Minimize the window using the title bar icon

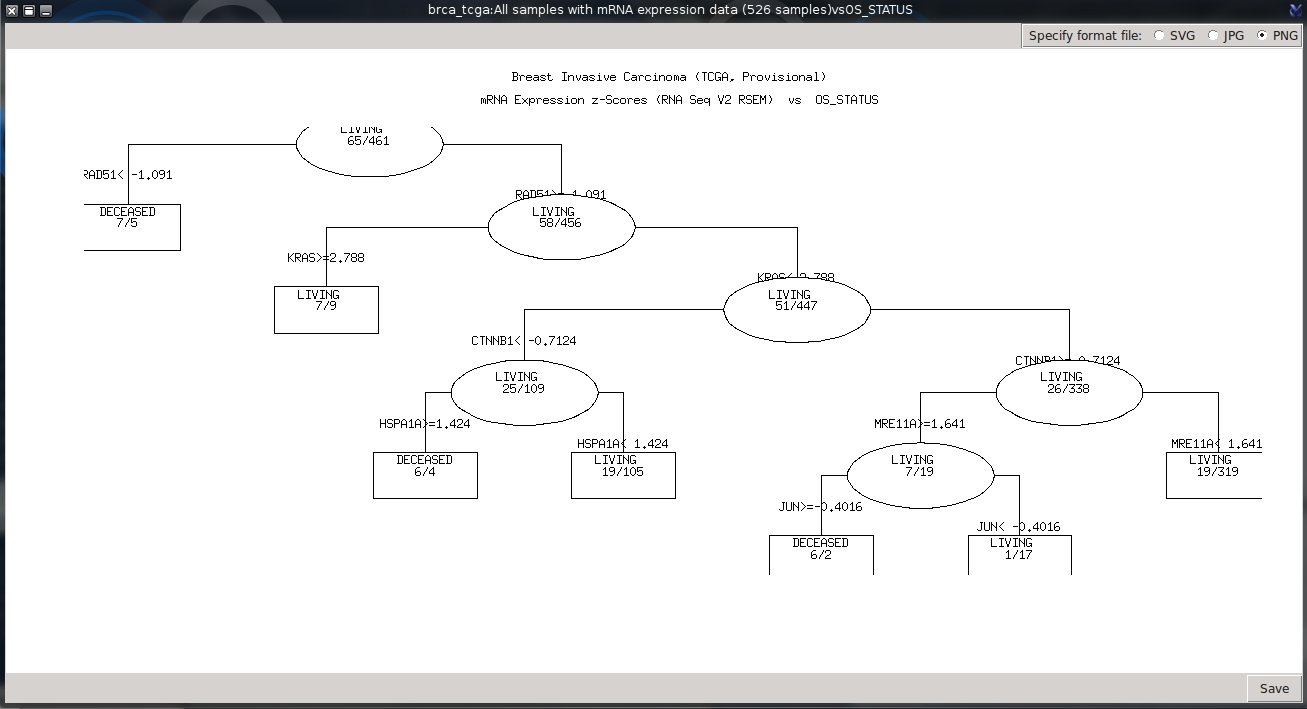[45, 10]
